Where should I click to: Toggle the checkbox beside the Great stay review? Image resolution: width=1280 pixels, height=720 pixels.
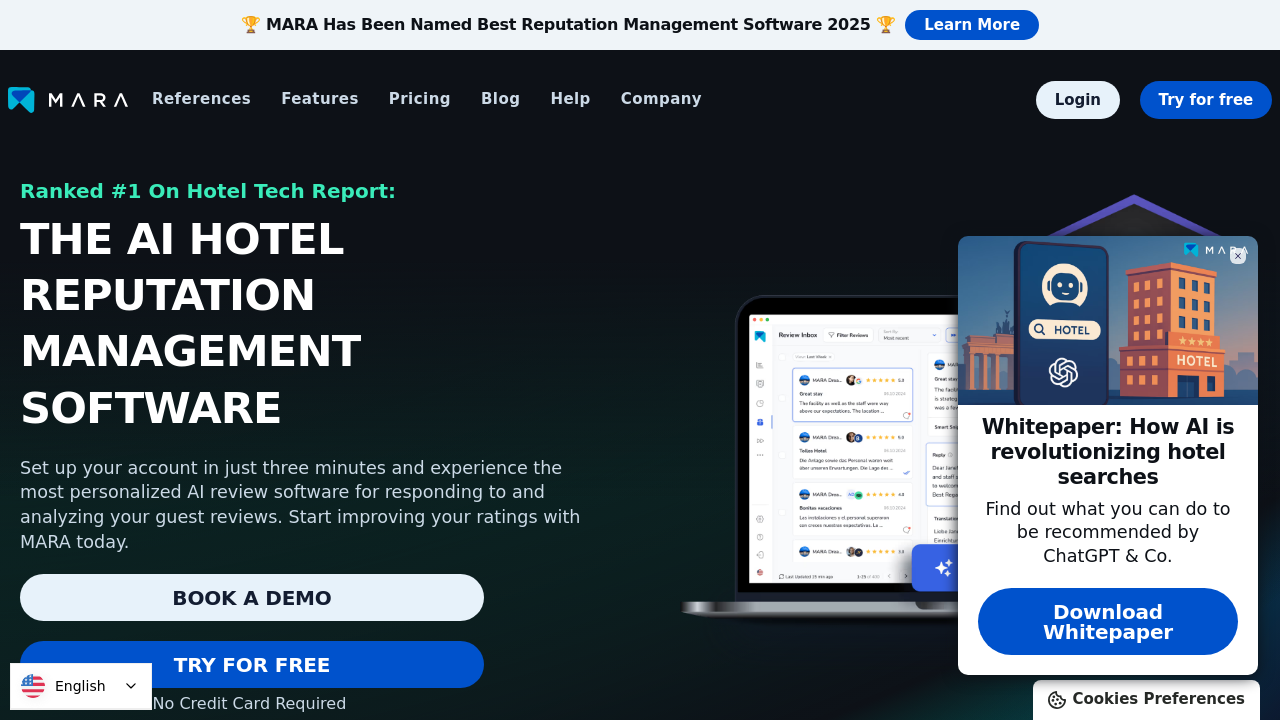pos(782,397)
